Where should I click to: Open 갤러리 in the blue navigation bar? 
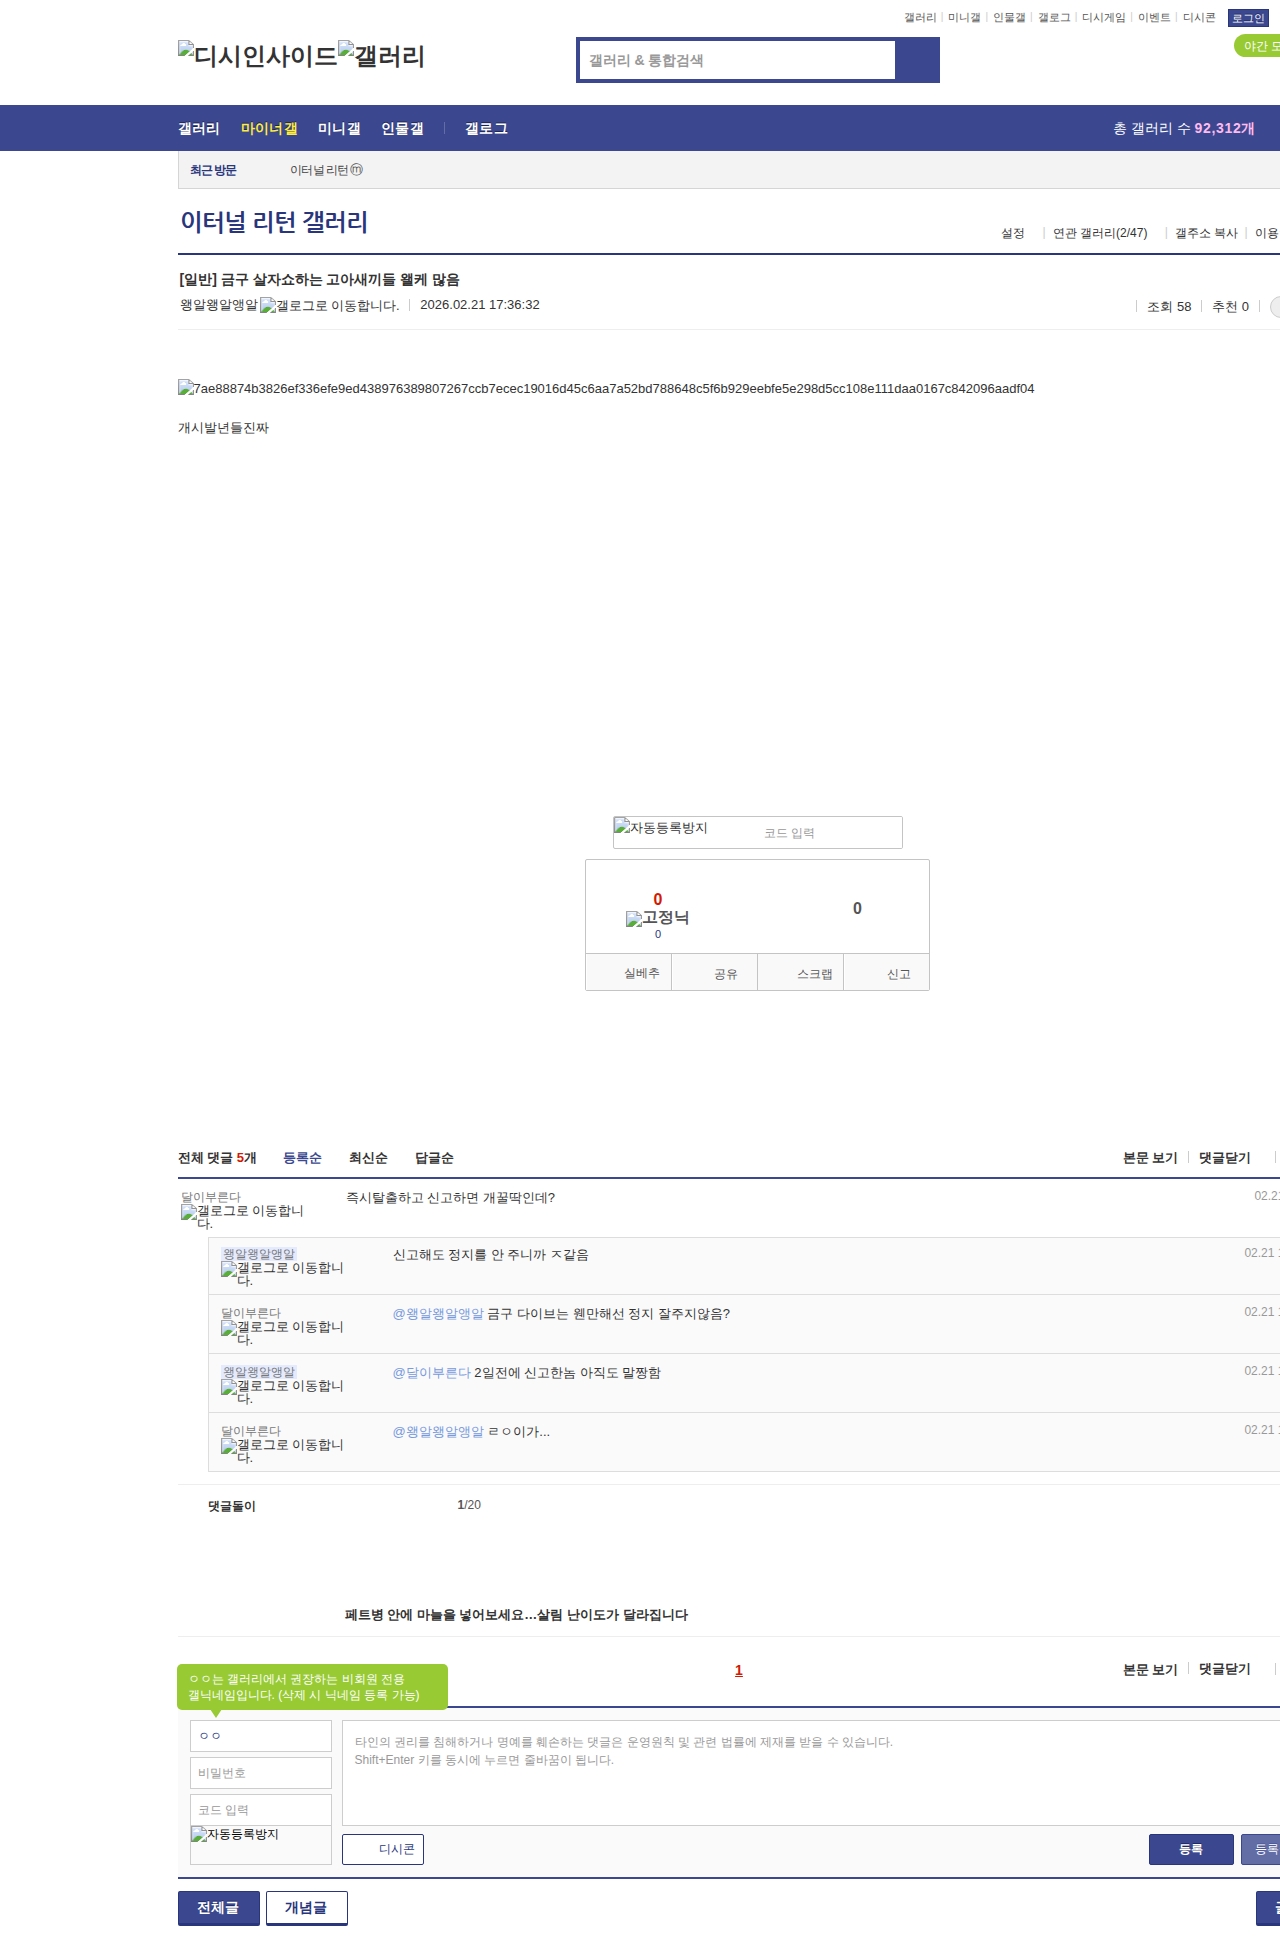click(x=199, y=129)
